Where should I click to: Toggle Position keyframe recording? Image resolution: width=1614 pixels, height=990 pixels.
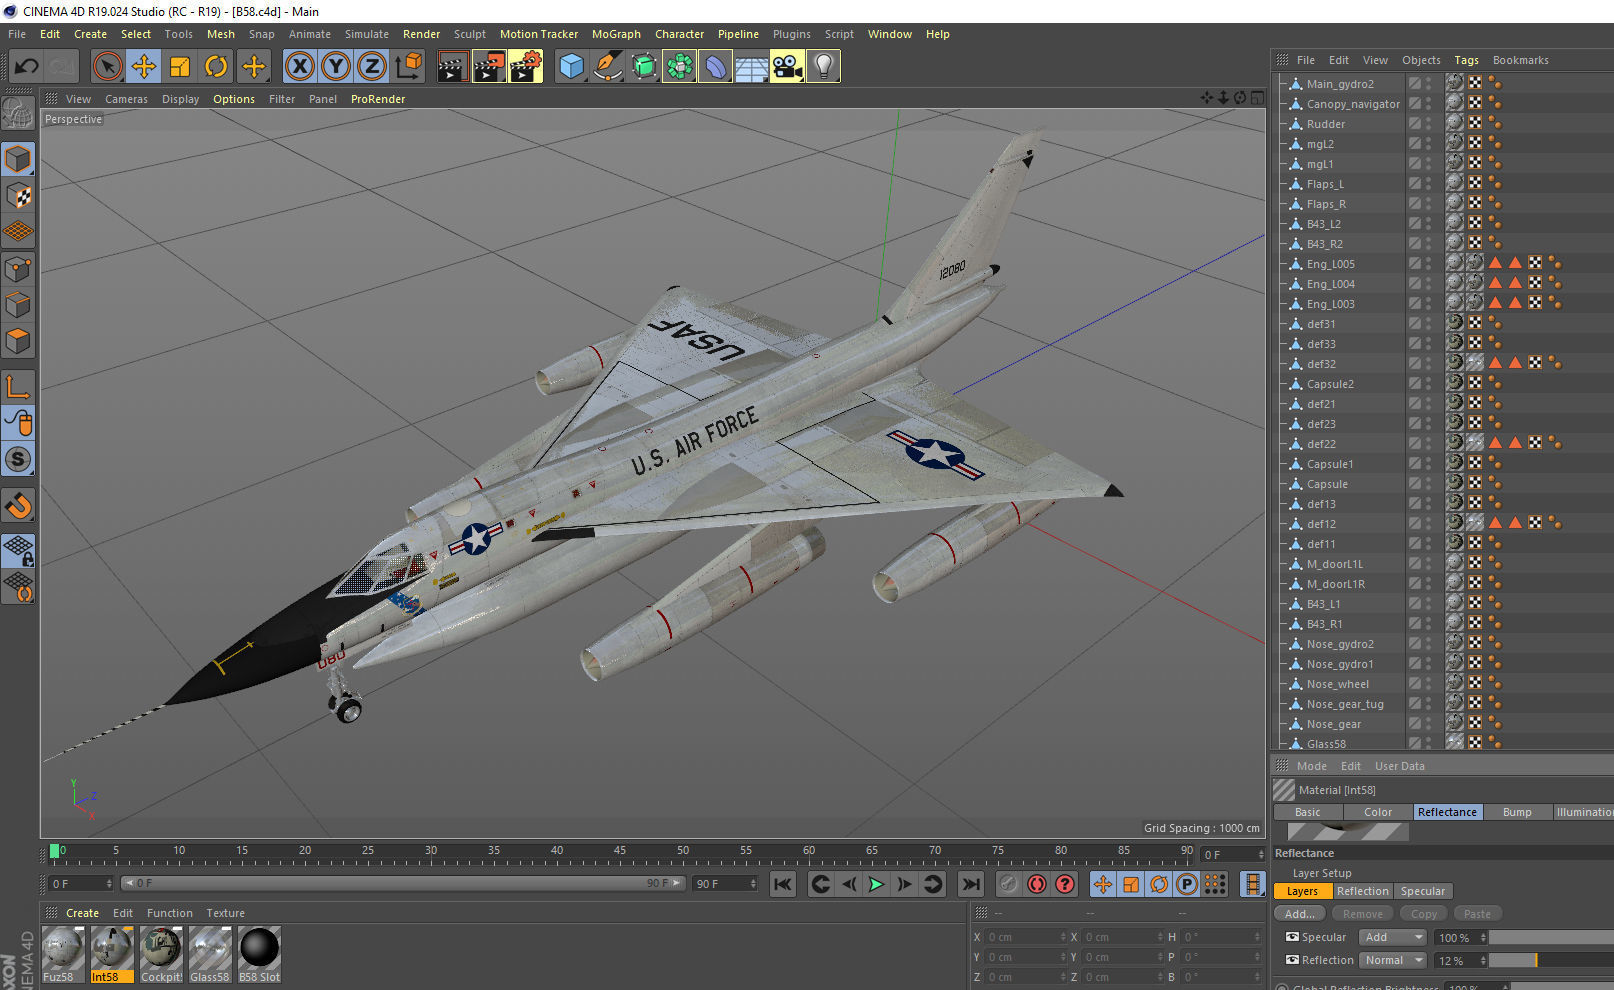pyautogui.click(x=1103, y=884)
